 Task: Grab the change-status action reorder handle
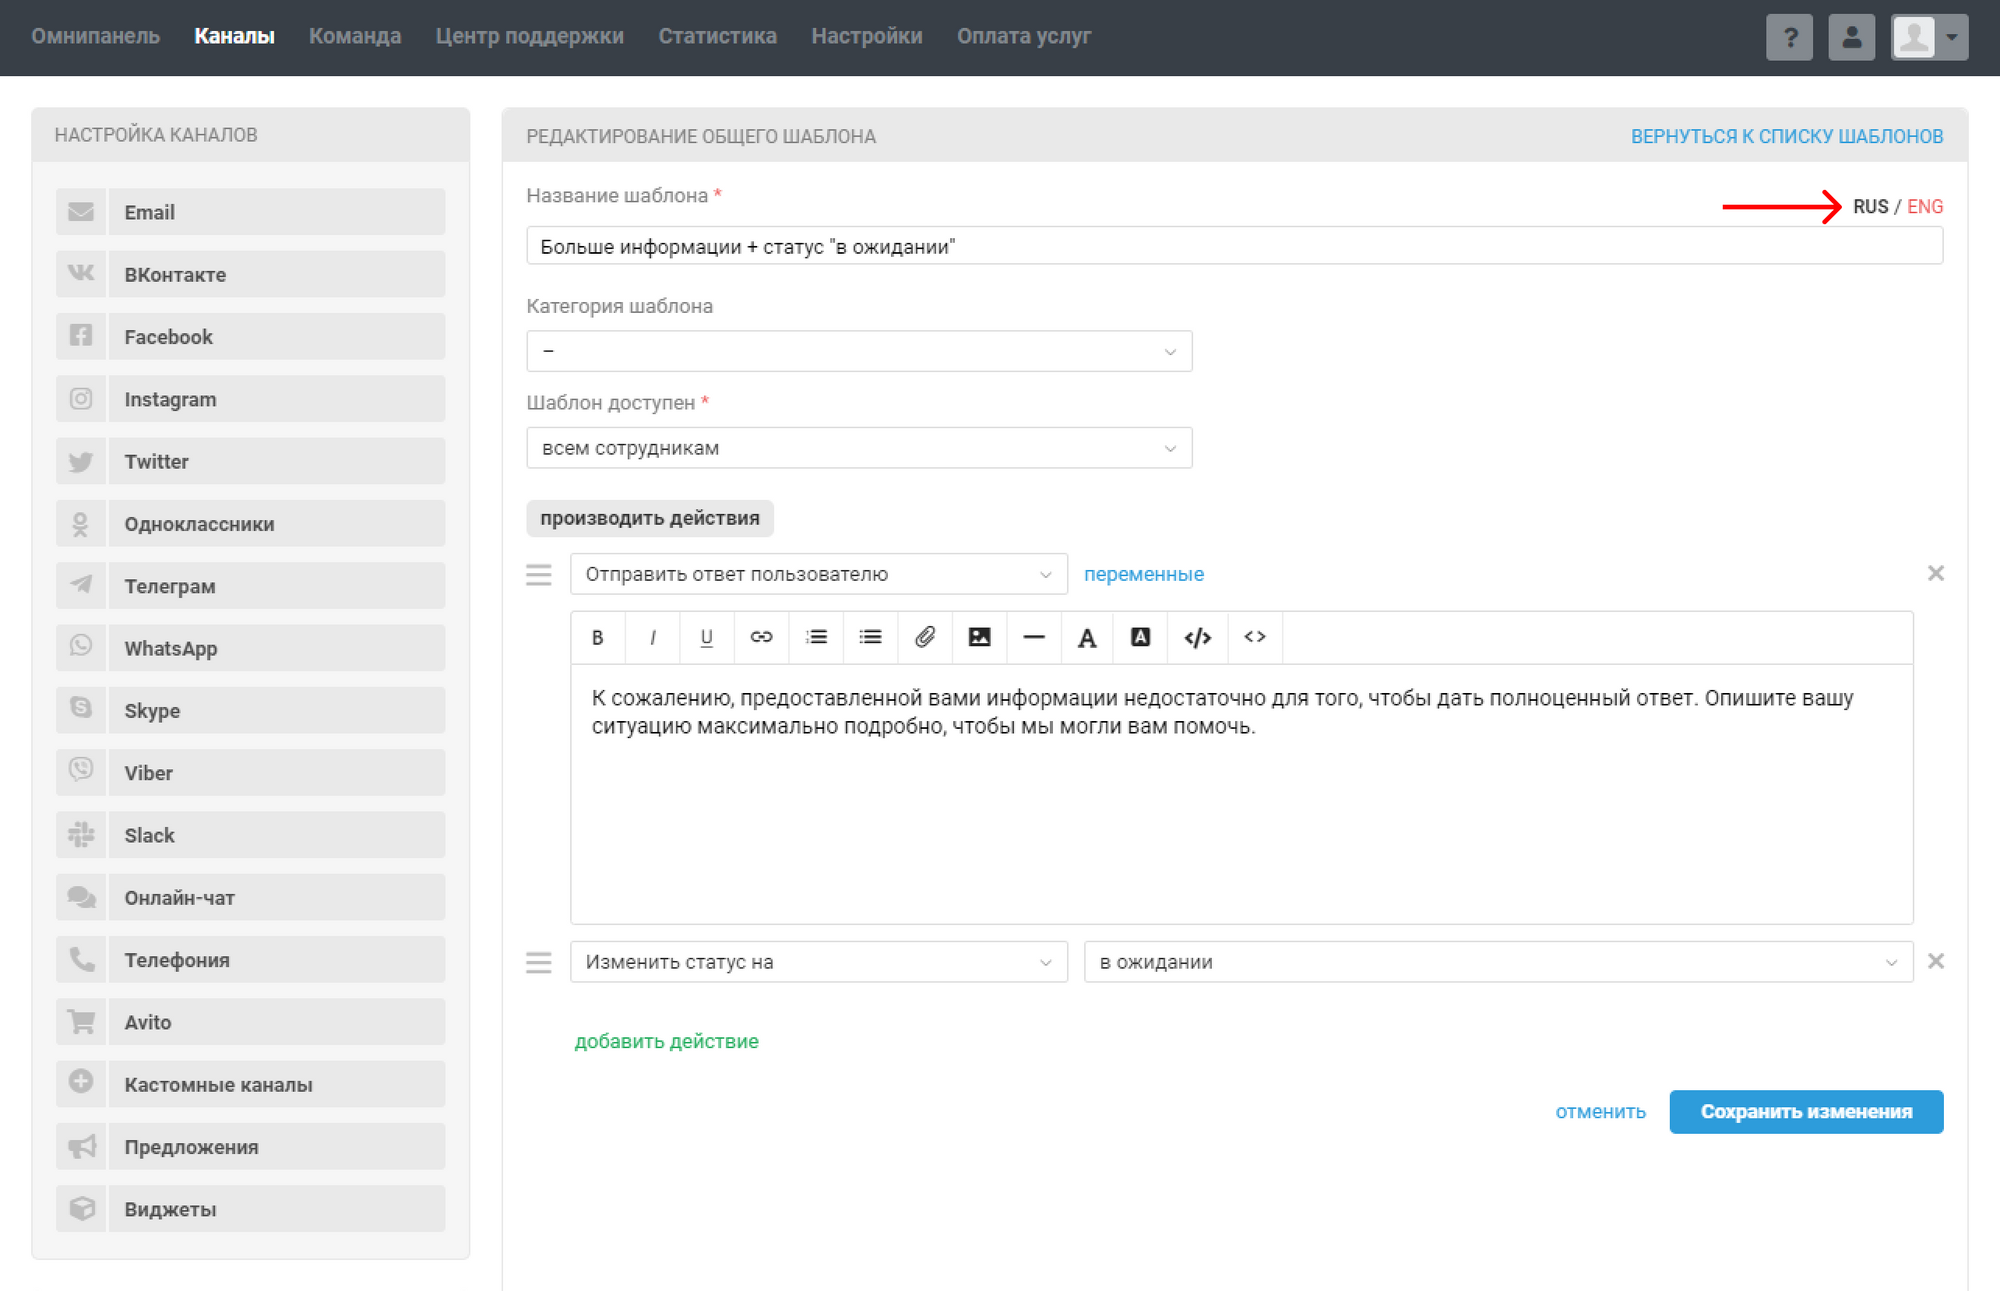tap(539, 962)
